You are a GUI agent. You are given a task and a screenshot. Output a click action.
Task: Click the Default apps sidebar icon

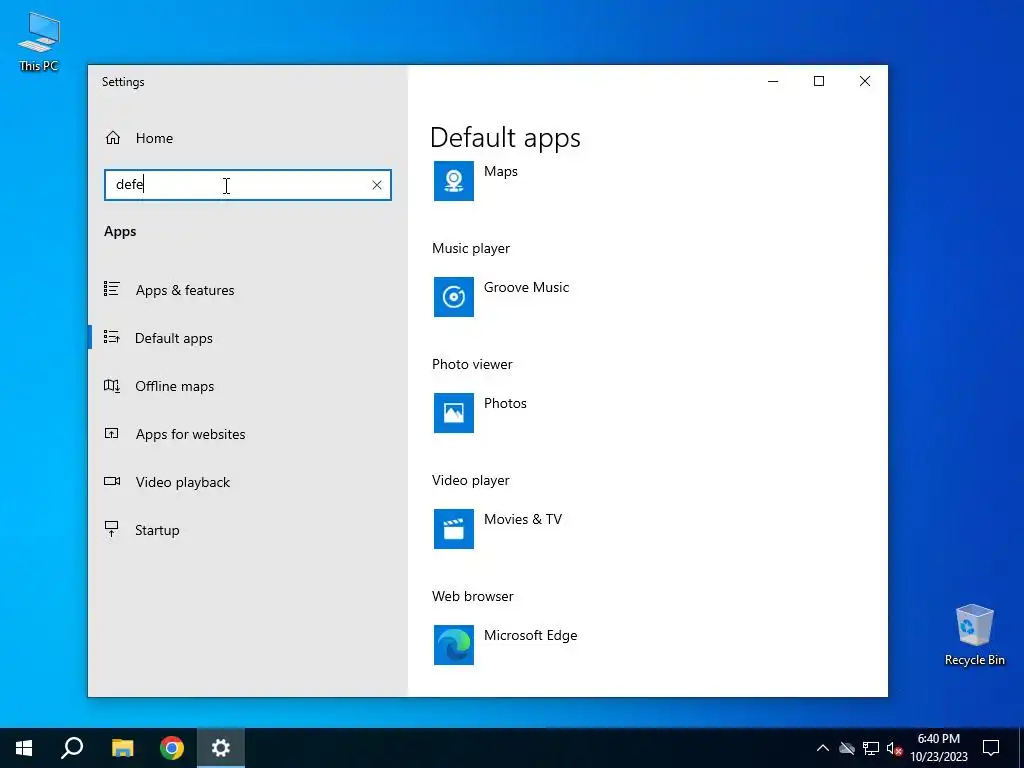(x=112, y=337)
